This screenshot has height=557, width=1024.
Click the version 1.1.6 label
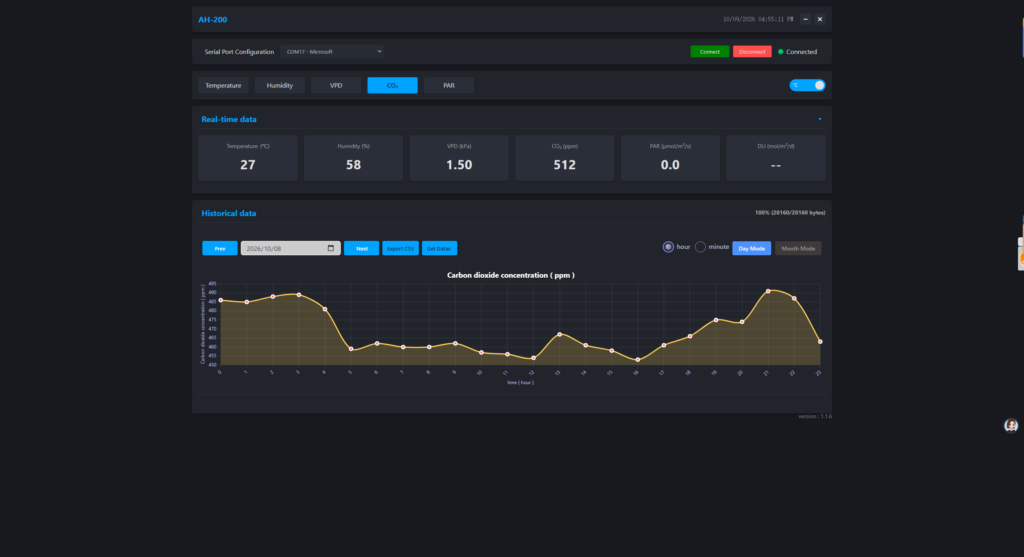(815, 416)
